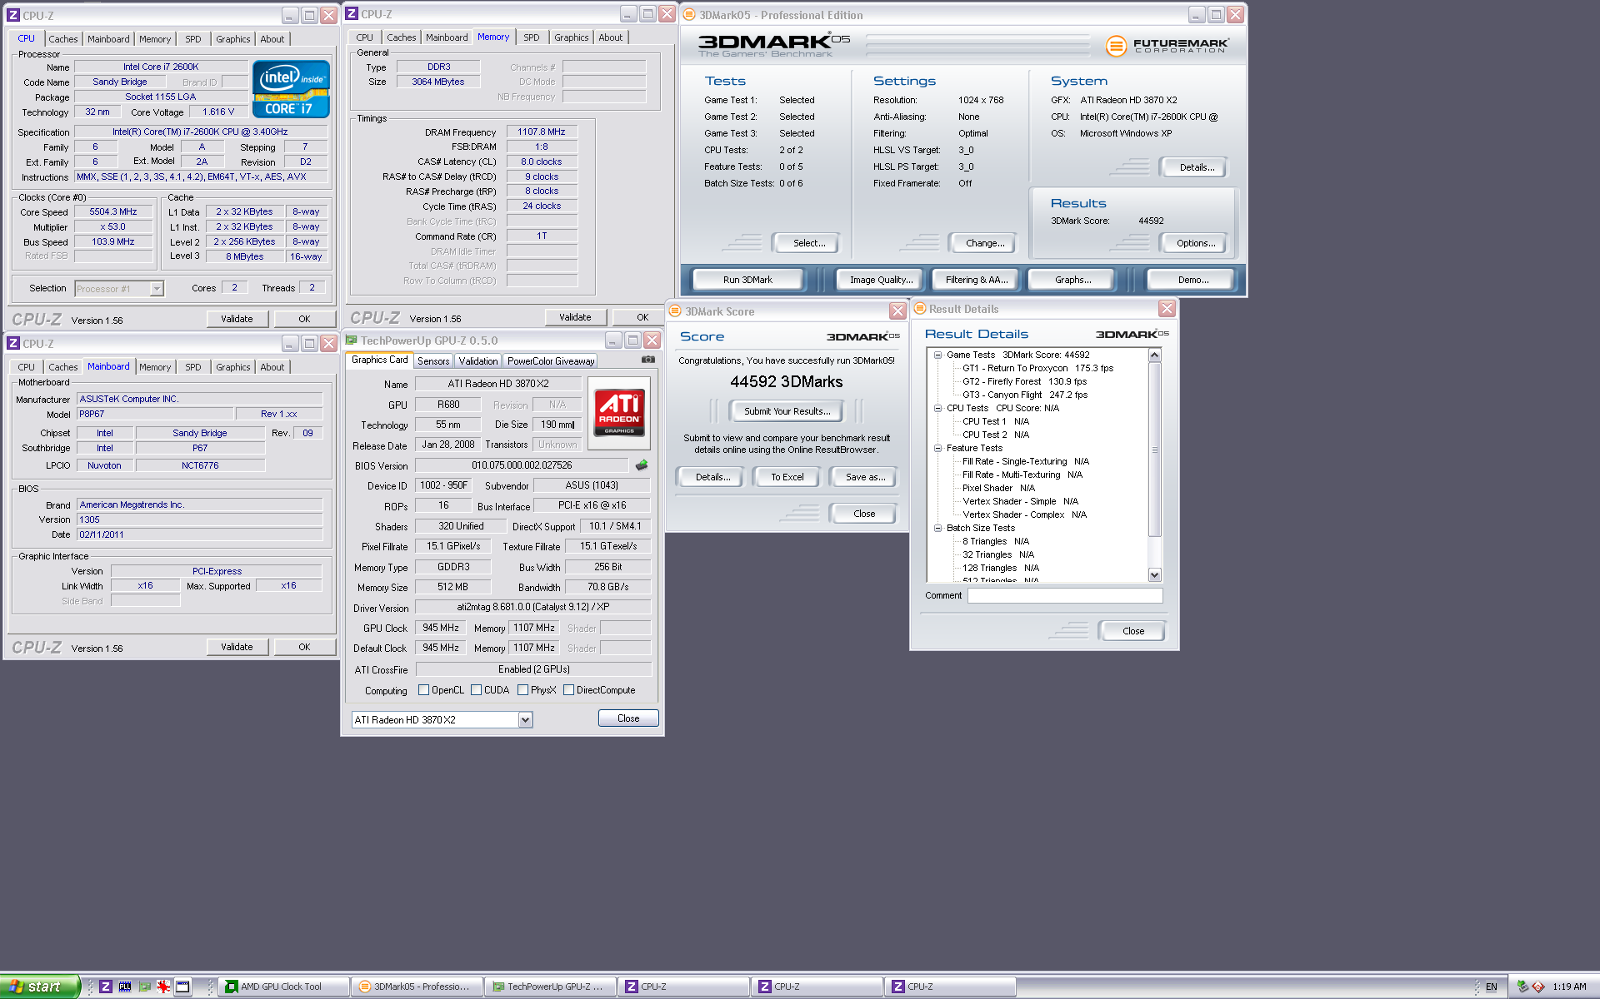1600x999 pixels.
Task: Click the 3DMark Score dialog title icon
Action: point(675,311)
